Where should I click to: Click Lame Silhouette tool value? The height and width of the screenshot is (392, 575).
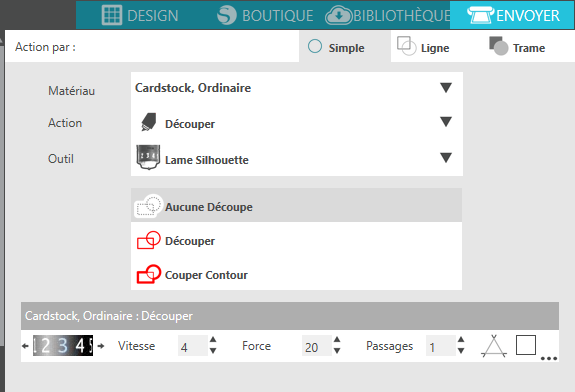(x=207, y=160)
